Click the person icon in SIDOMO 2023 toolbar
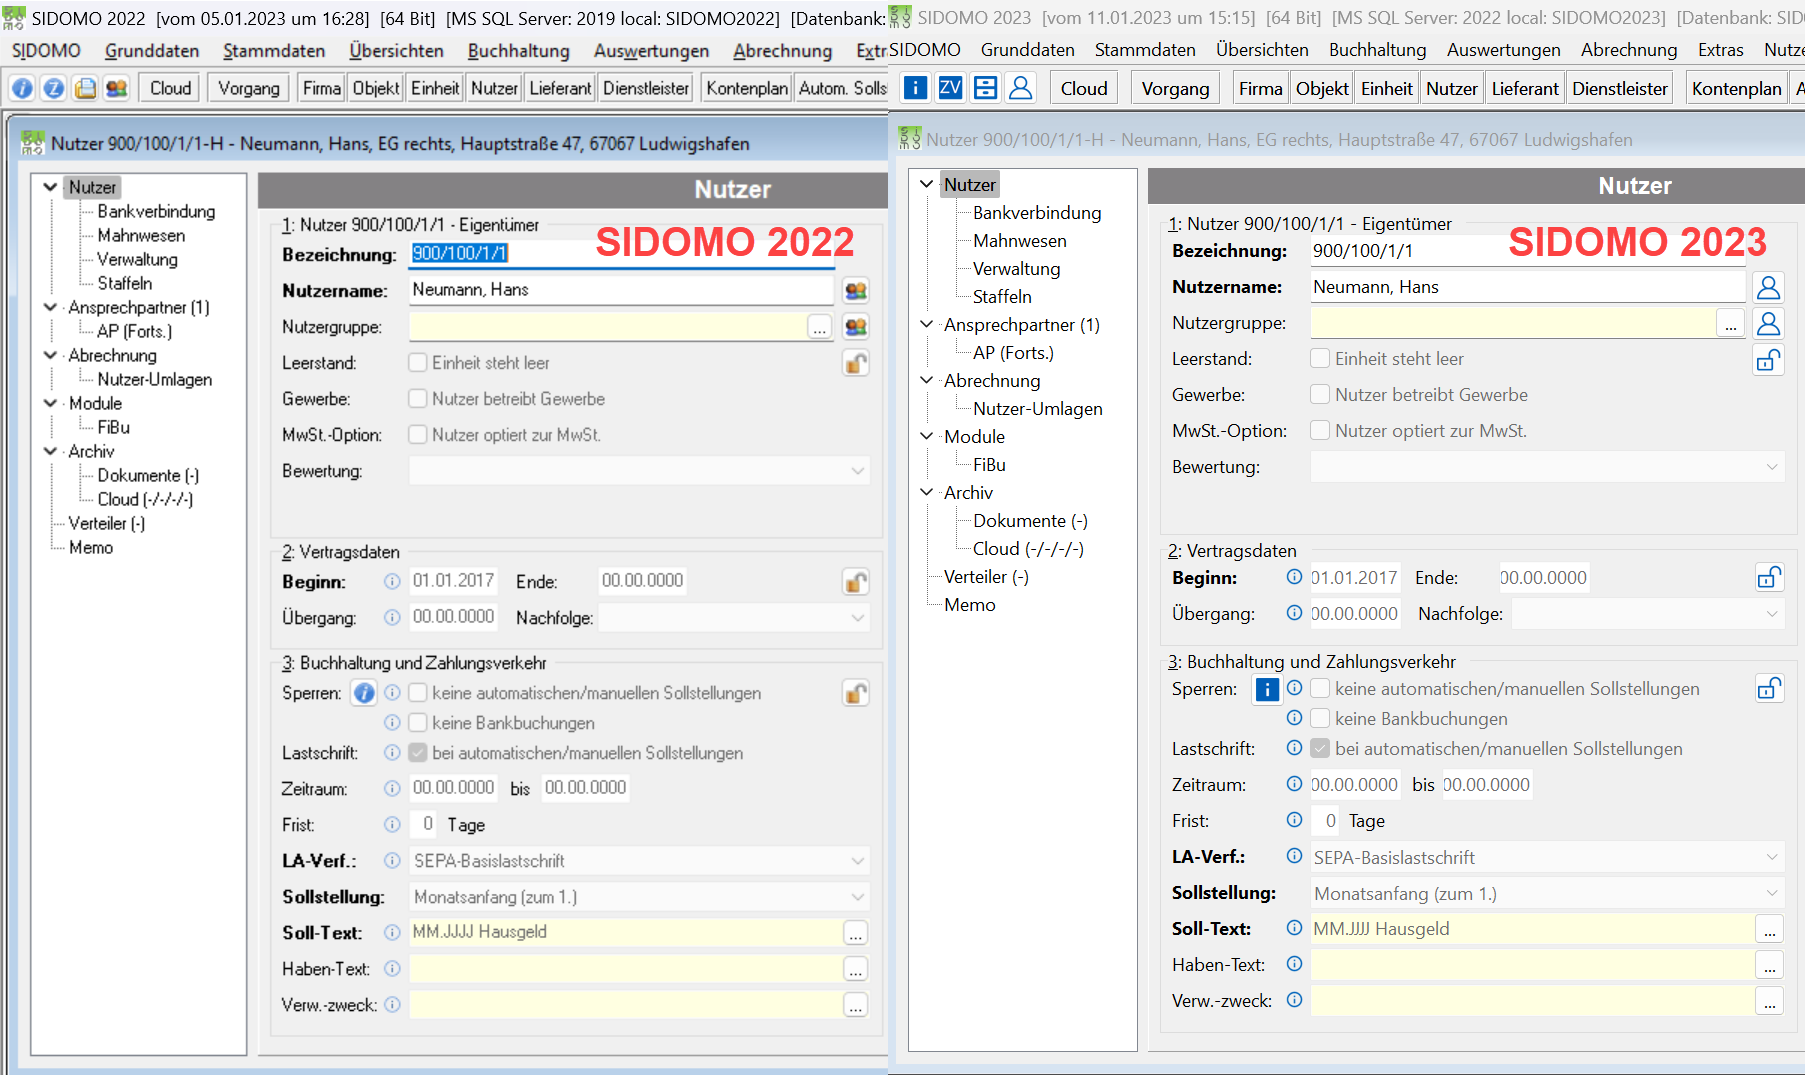Image resolution: width=1805 pixels, height=1075 pixels. click(1021, 88)
